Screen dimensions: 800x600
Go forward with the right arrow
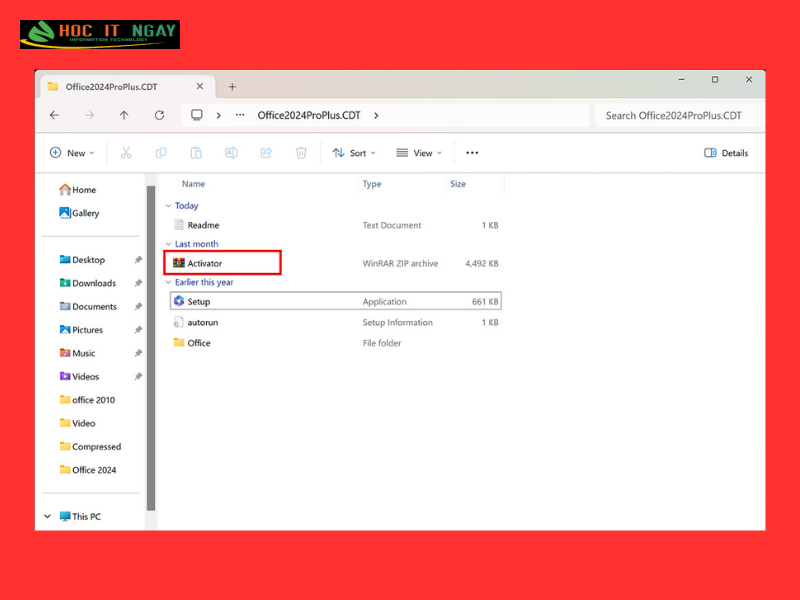coord(89,115)
